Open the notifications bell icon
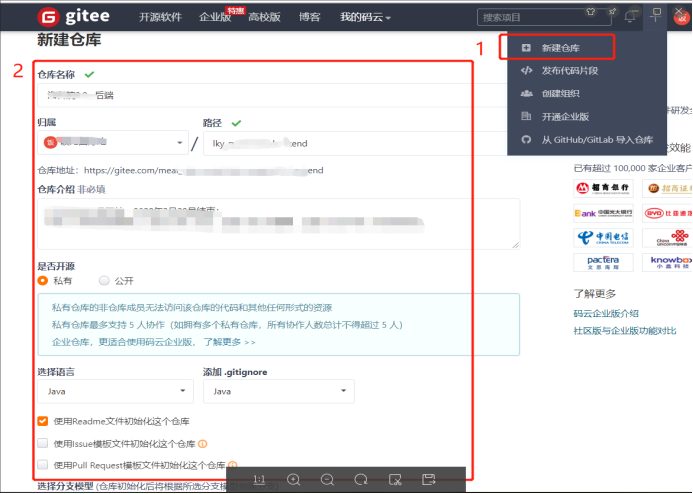693x494 pixels. click(x=630, y=17)
